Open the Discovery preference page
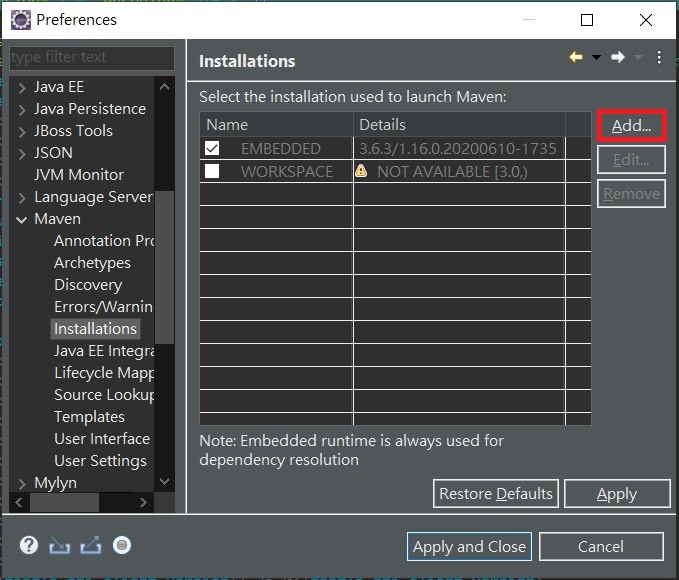Viewport: 679px width, 580px height. tap(88, 285)
